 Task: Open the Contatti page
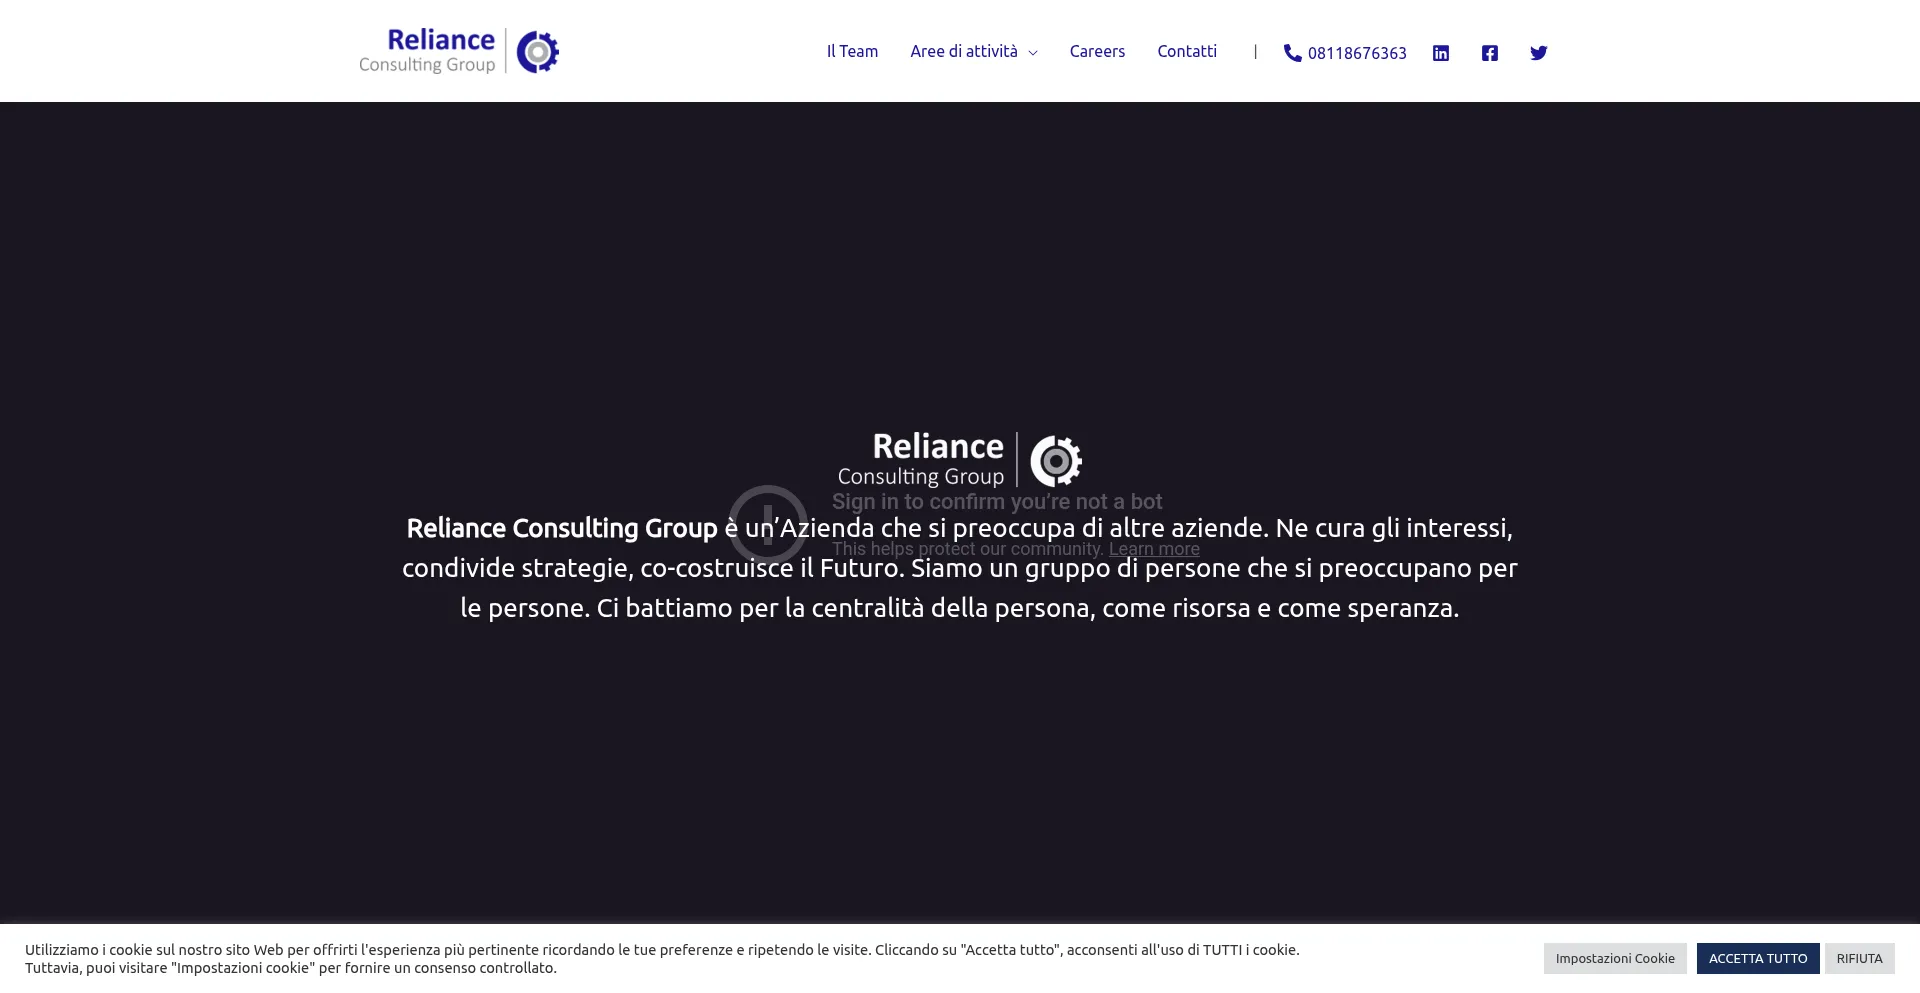tap(1187, 51)
